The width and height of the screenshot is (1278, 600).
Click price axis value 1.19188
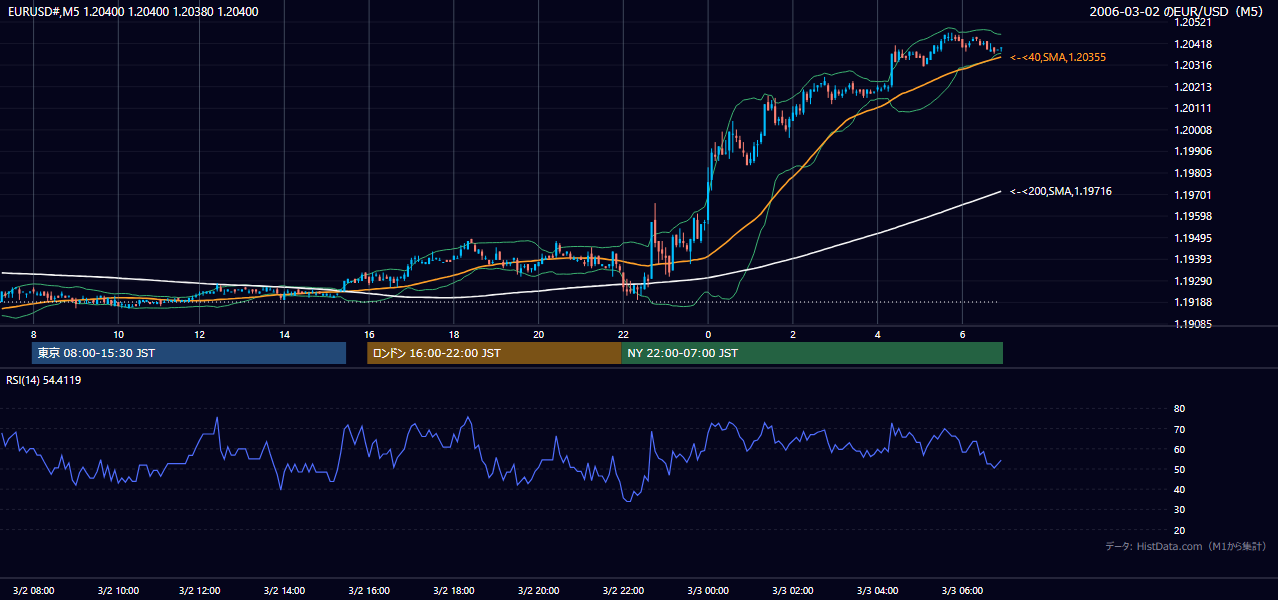[x=1193, y=302]
